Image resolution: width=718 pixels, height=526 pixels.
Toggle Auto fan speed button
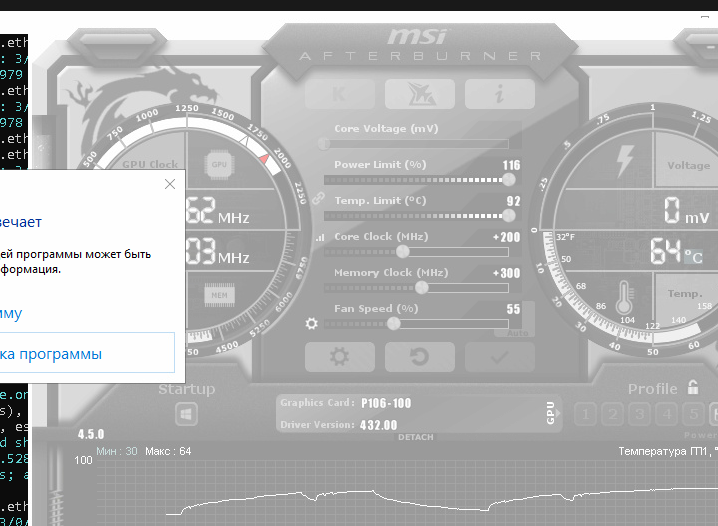click(517, 333)
